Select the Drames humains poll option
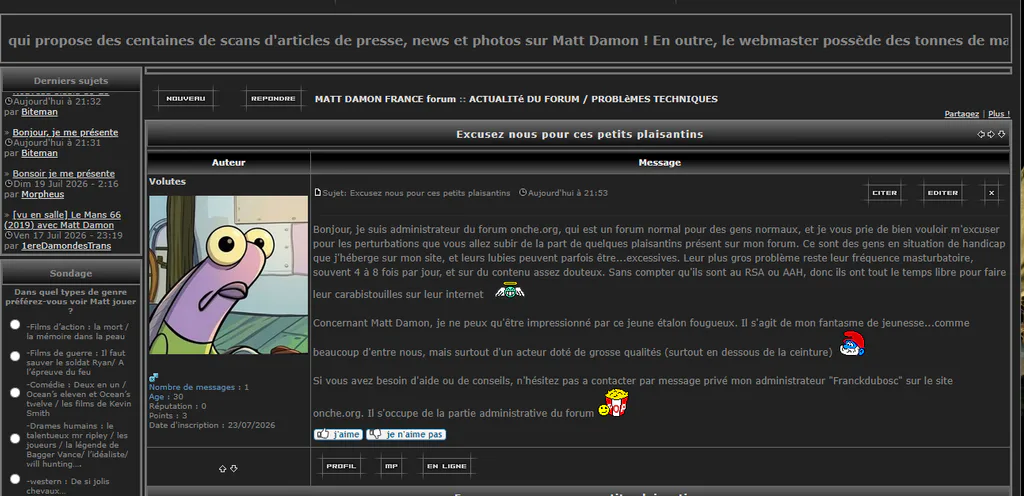The width and height of the screenshot is (1024, 496). [15, 439]
